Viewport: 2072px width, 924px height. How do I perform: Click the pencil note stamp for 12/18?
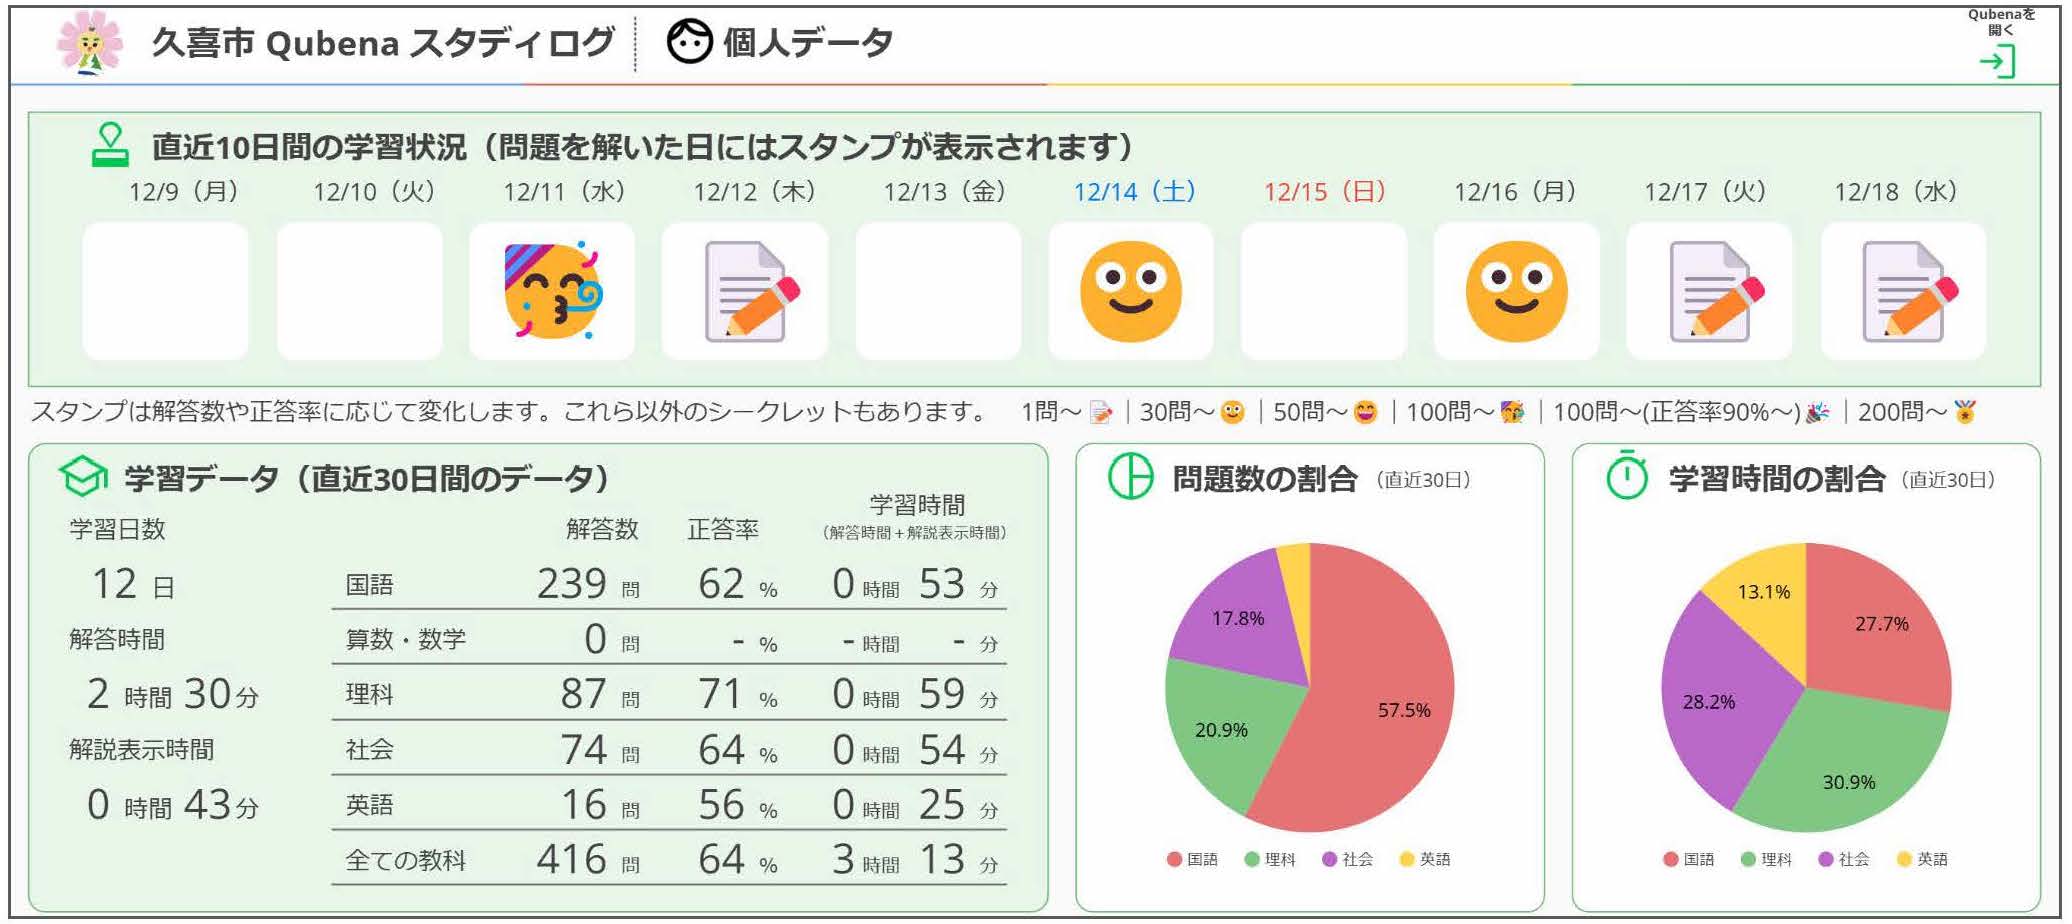pos(1904,291)
